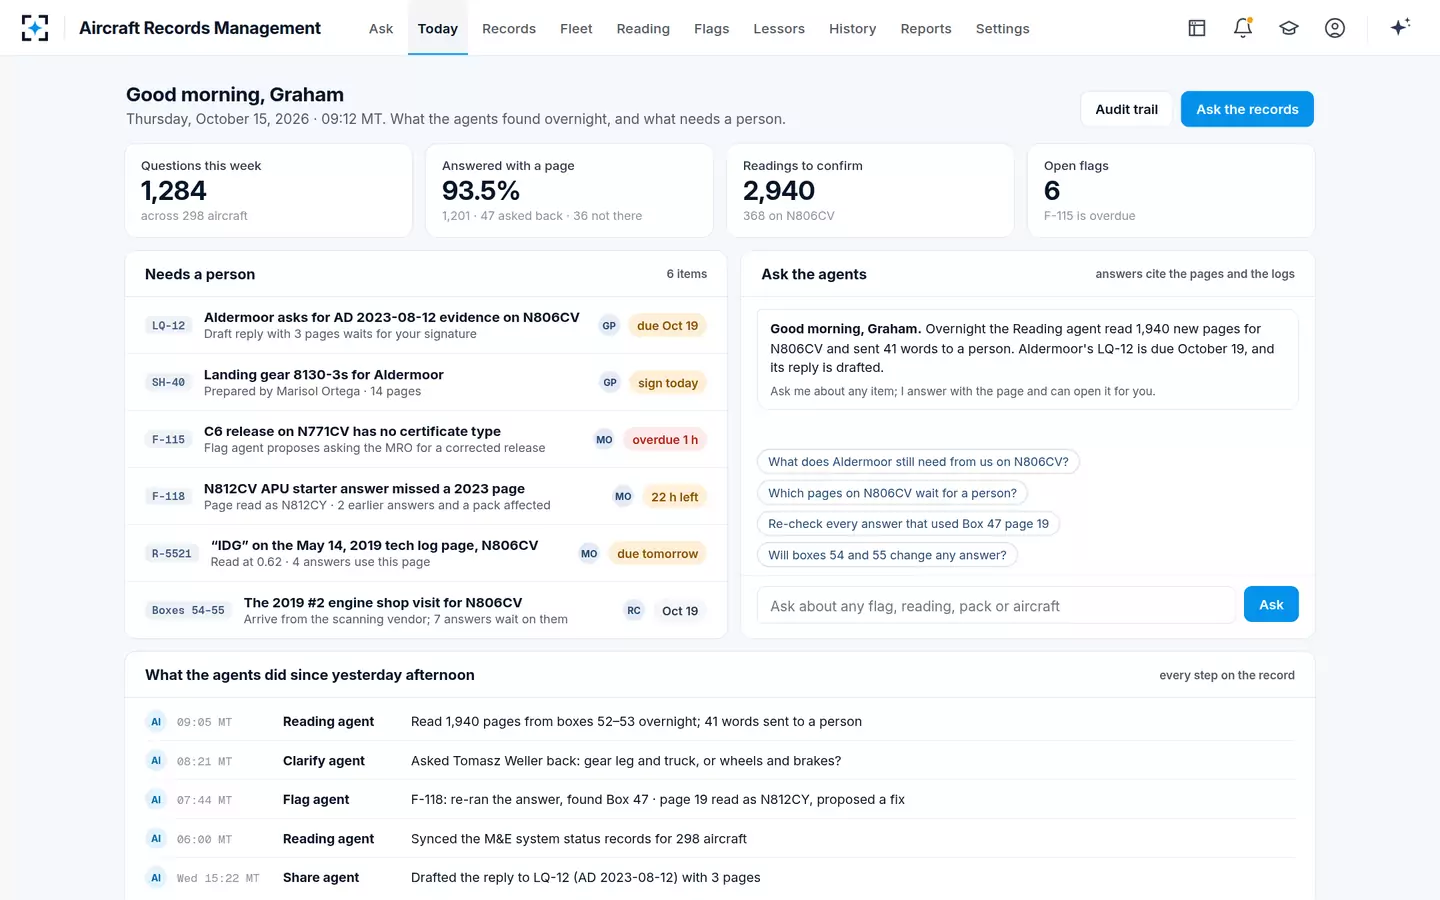The width and height of the screenshot is (1440, 900).
Task: Click the AI badge on the 08:21 MT entry
Action: pos(156,761)
